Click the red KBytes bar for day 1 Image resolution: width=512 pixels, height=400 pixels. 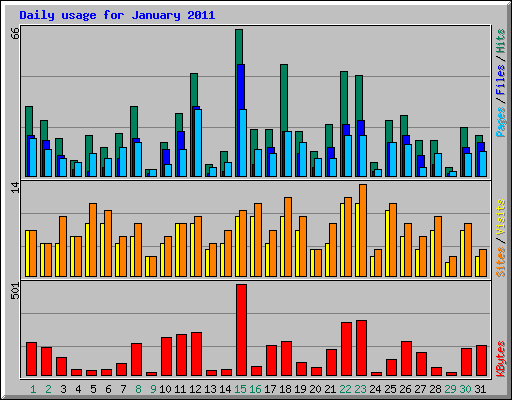click(32, 359)
